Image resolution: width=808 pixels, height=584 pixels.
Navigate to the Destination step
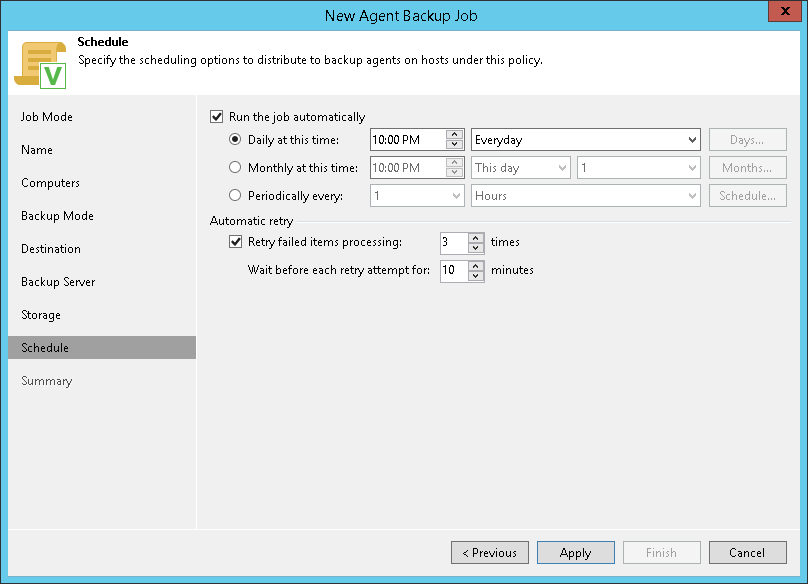click(51, 249)
